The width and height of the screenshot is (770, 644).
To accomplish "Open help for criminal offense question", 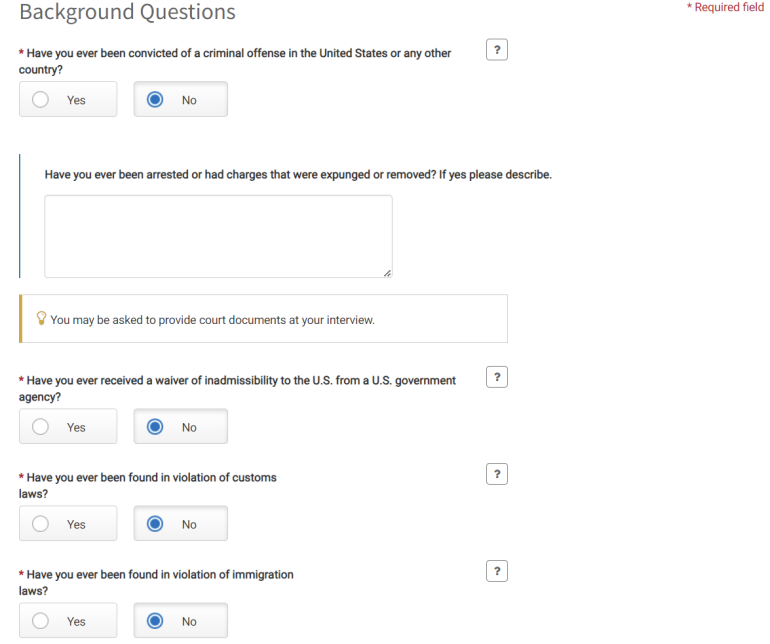I will click(497, 50).
